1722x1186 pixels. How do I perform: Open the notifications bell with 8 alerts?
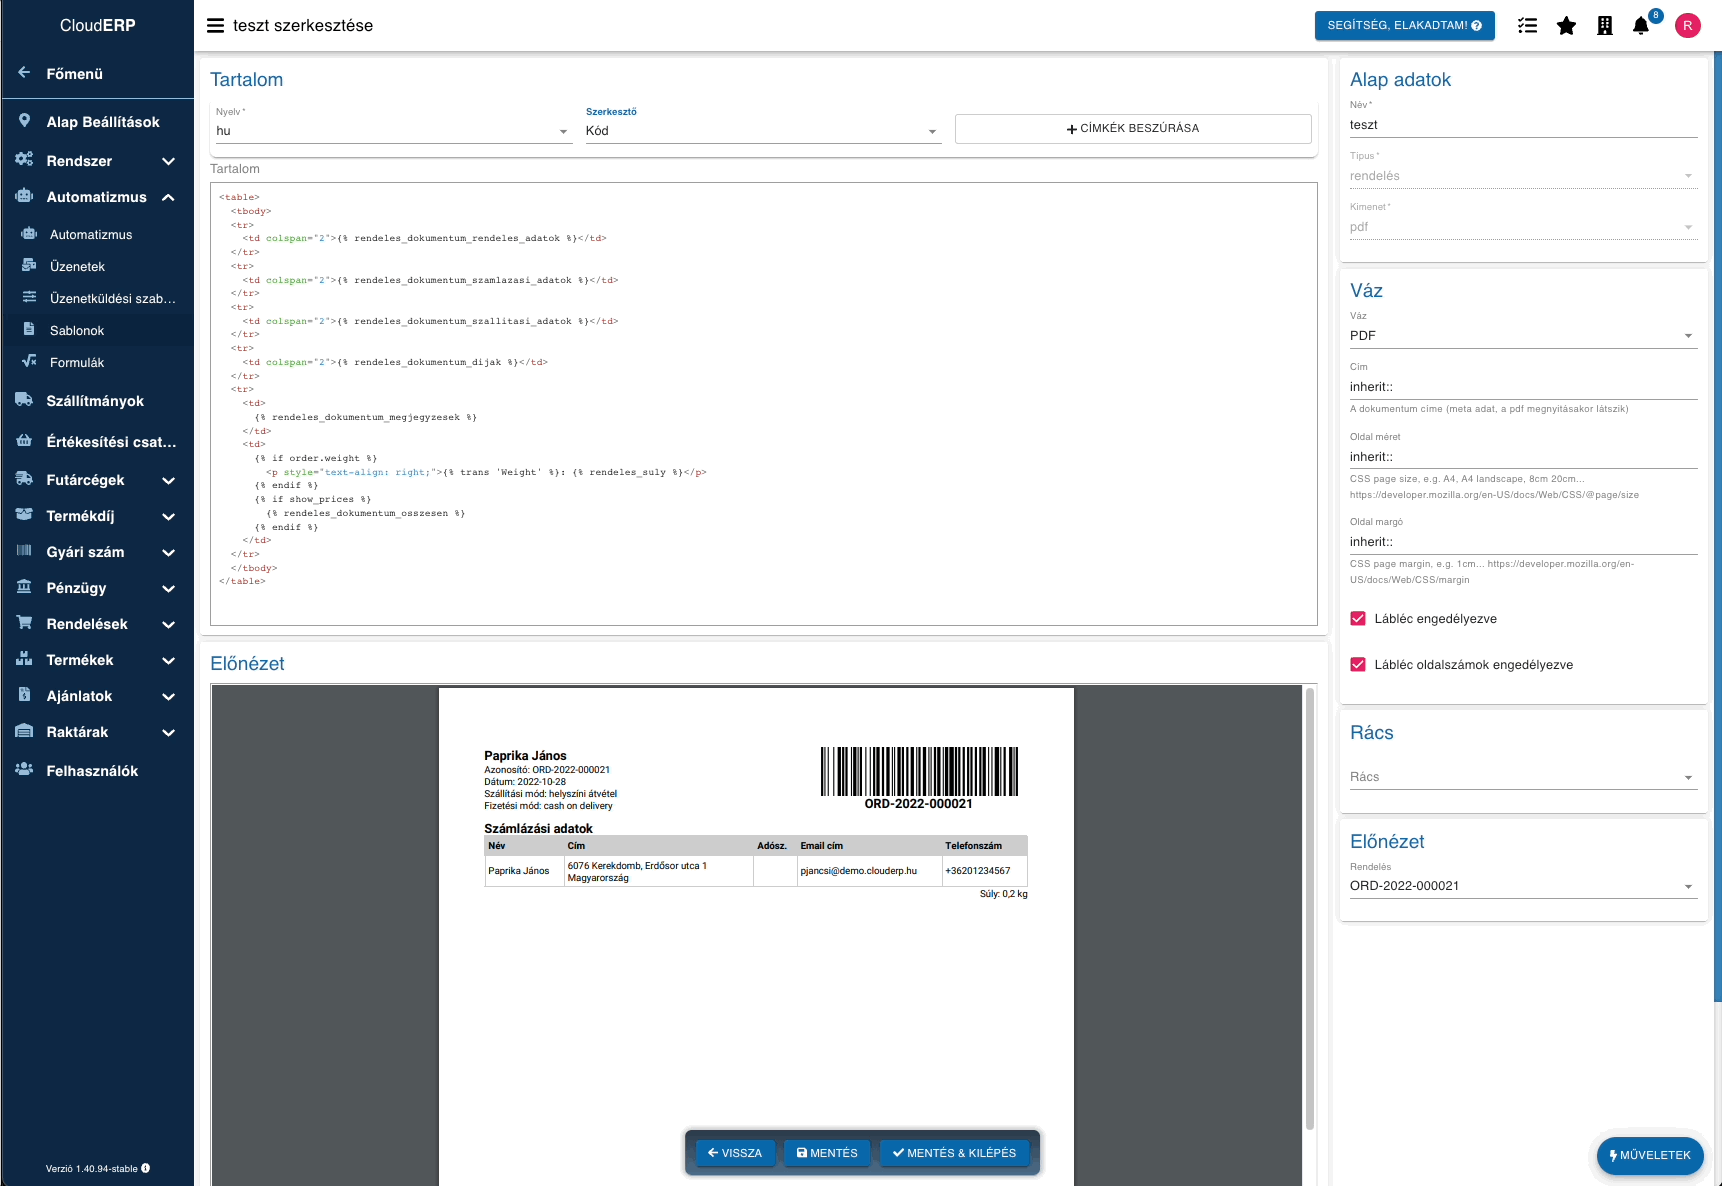pyautogui.click(x=1641, y=25)
